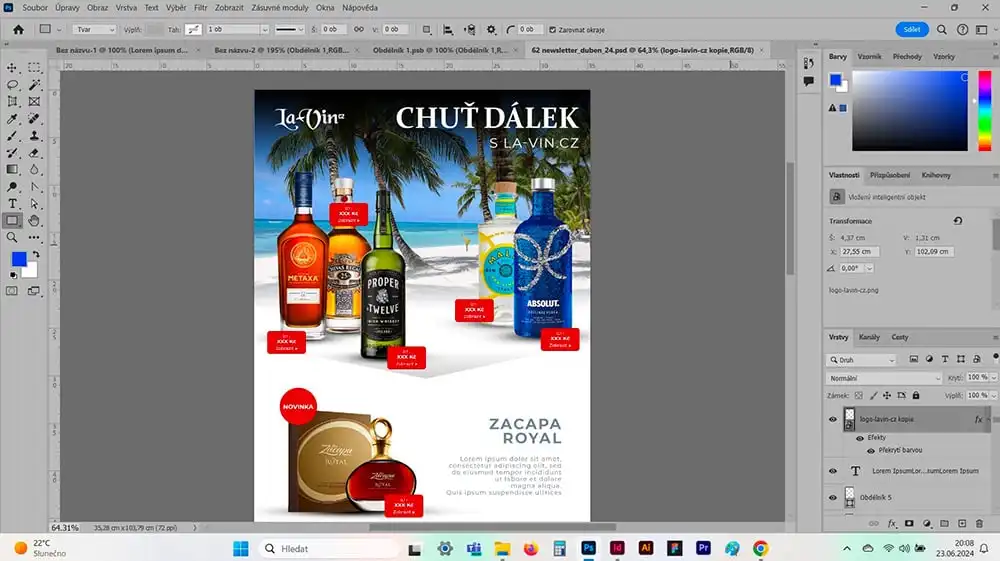Add a layer mask

point(909,523)
